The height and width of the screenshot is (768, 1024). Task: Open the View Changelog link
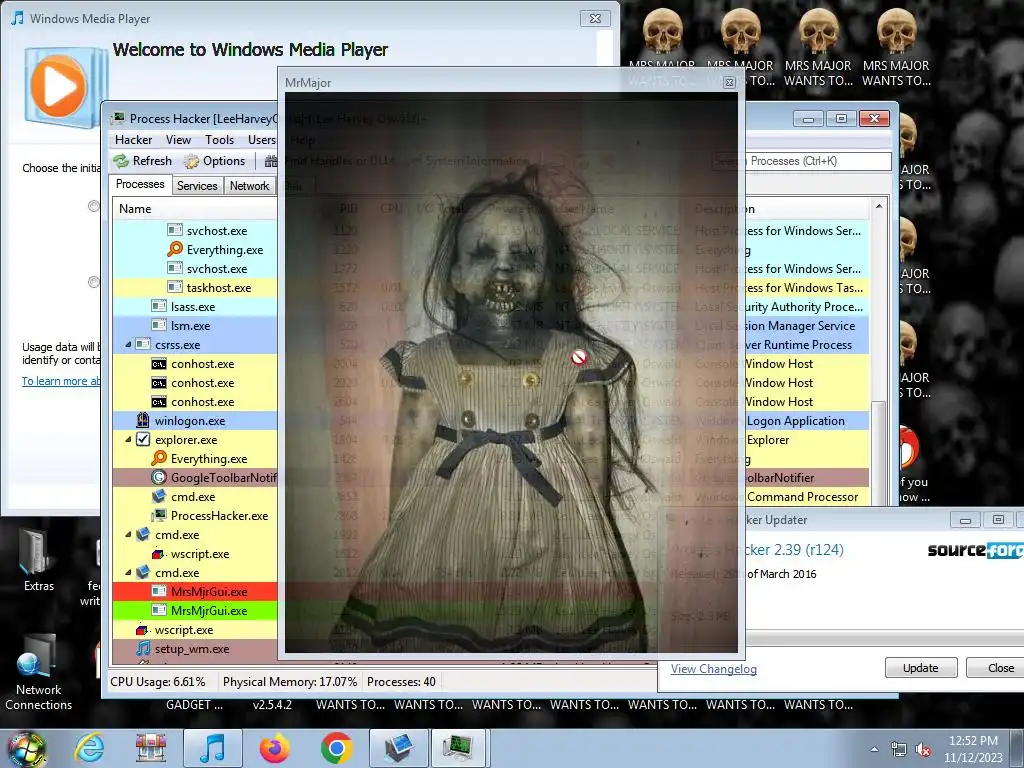(713, 669)
